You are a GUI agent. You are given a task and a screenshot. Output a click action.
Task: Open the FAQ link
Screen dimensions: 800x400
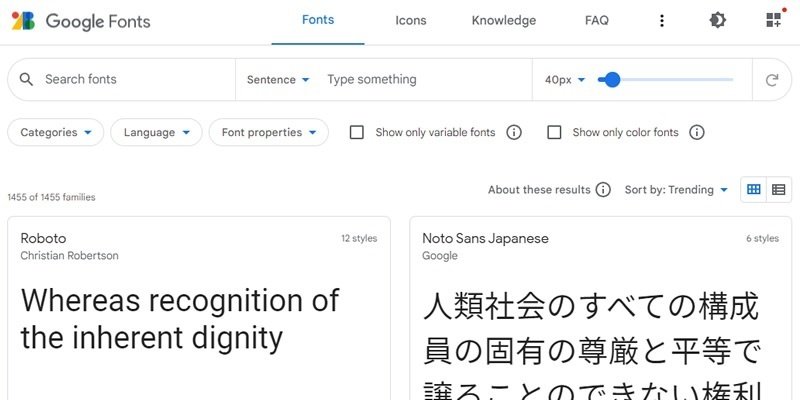(596, 20)
